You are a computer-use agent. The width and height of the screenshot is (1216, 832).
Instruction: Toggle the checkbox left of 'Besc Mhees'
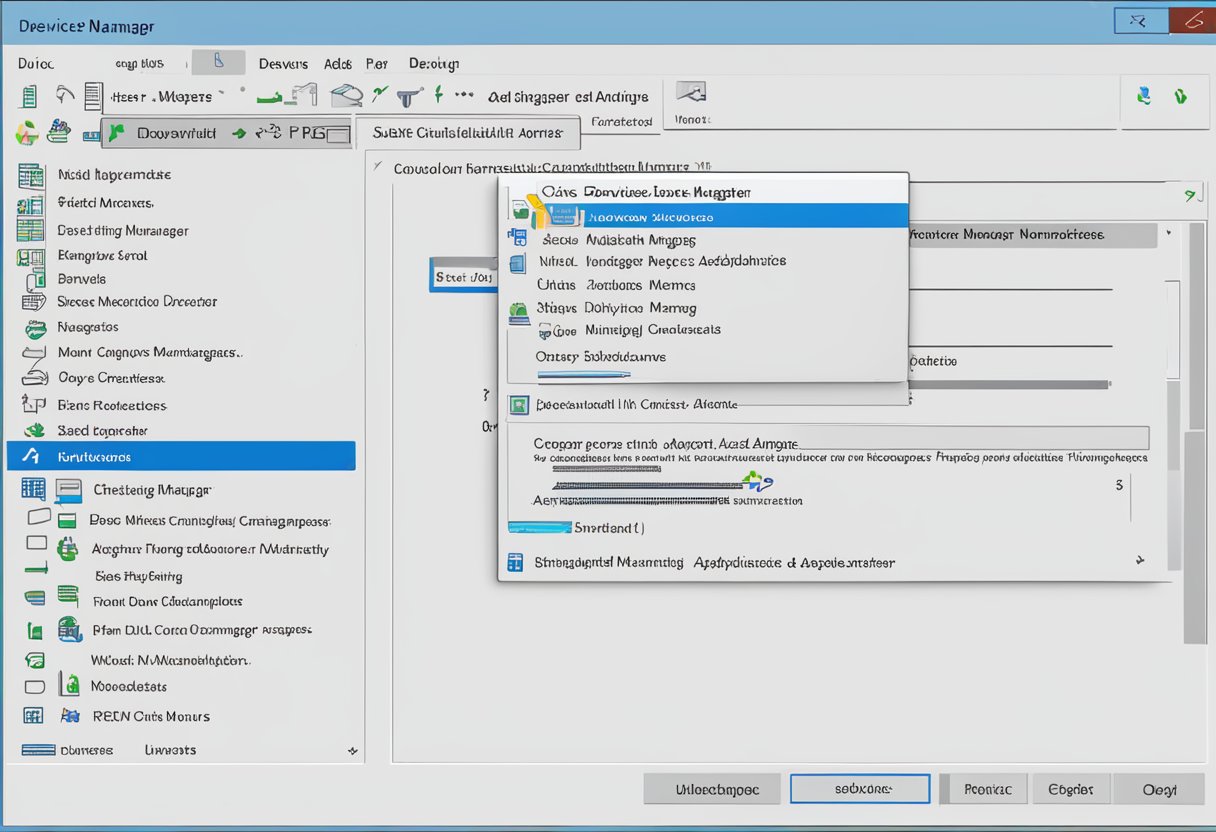pyautogui.click(x=38, y=517)
